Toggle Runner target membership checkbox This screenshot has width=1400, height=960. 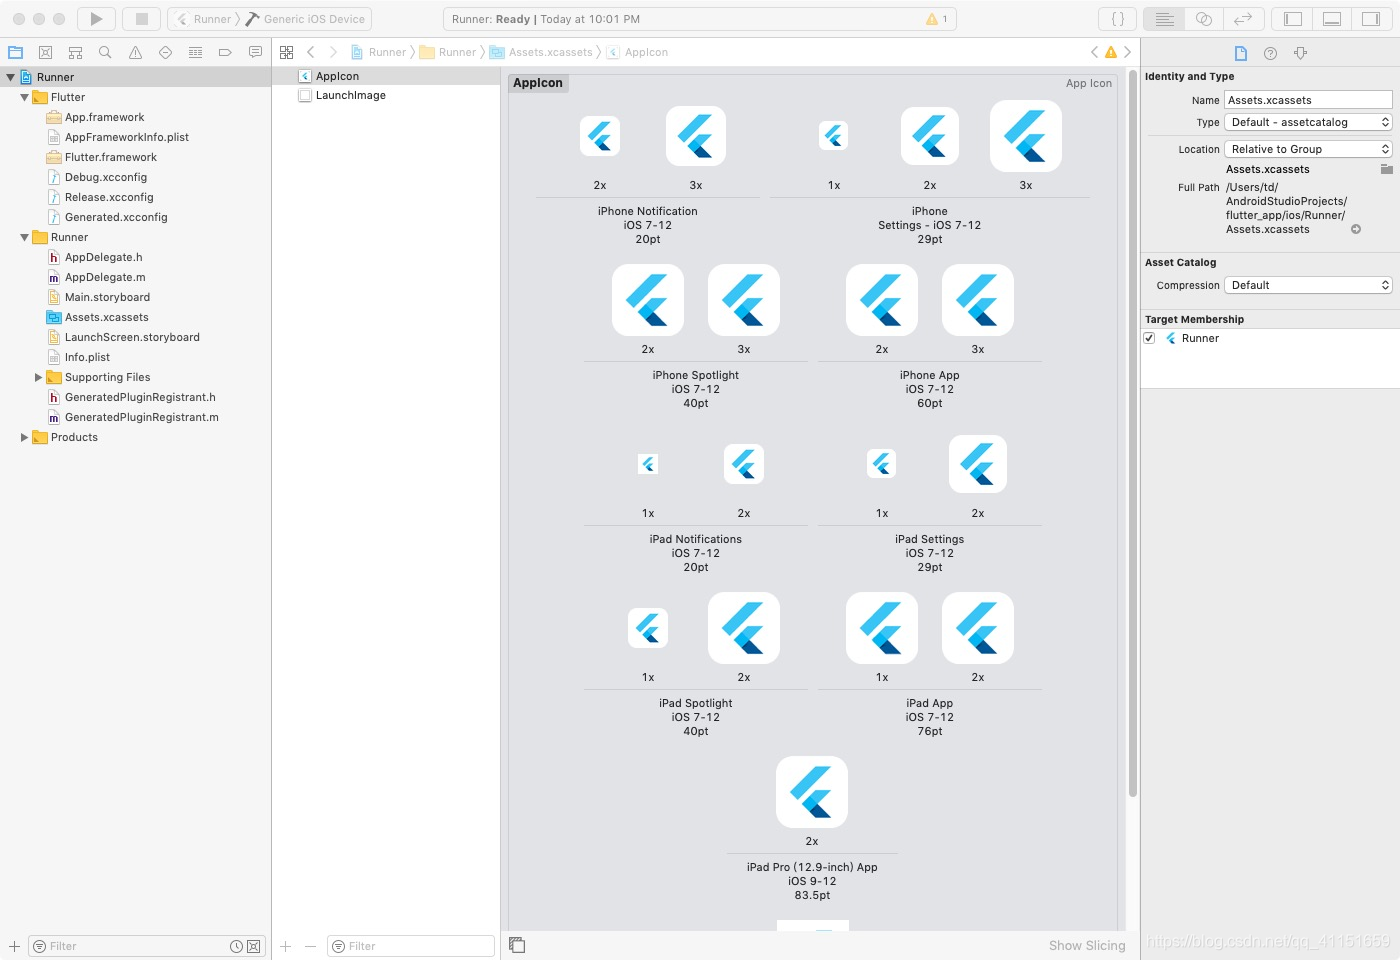click(x=1149, y=338)
